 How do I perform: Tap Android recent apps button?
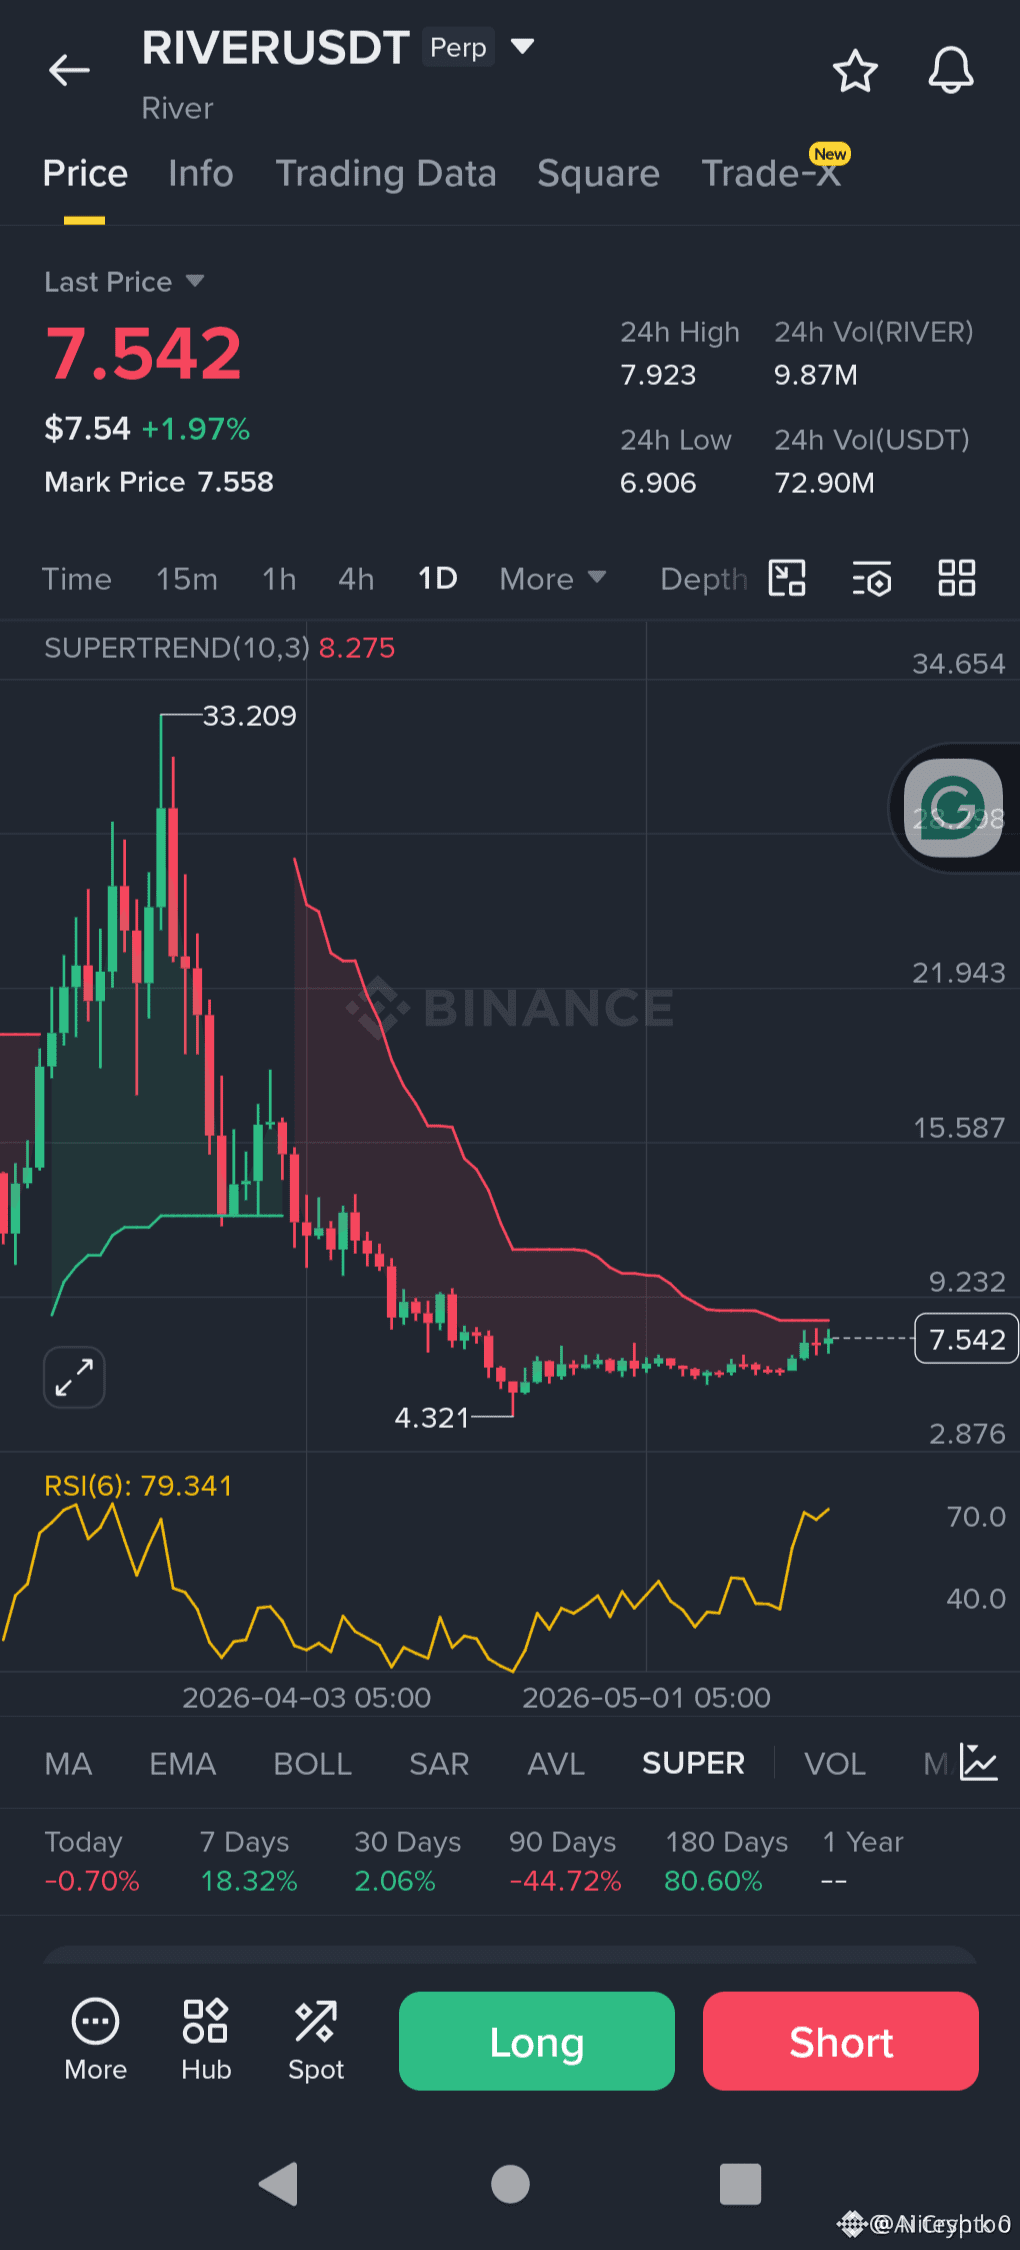click(x=741, y=2184)
